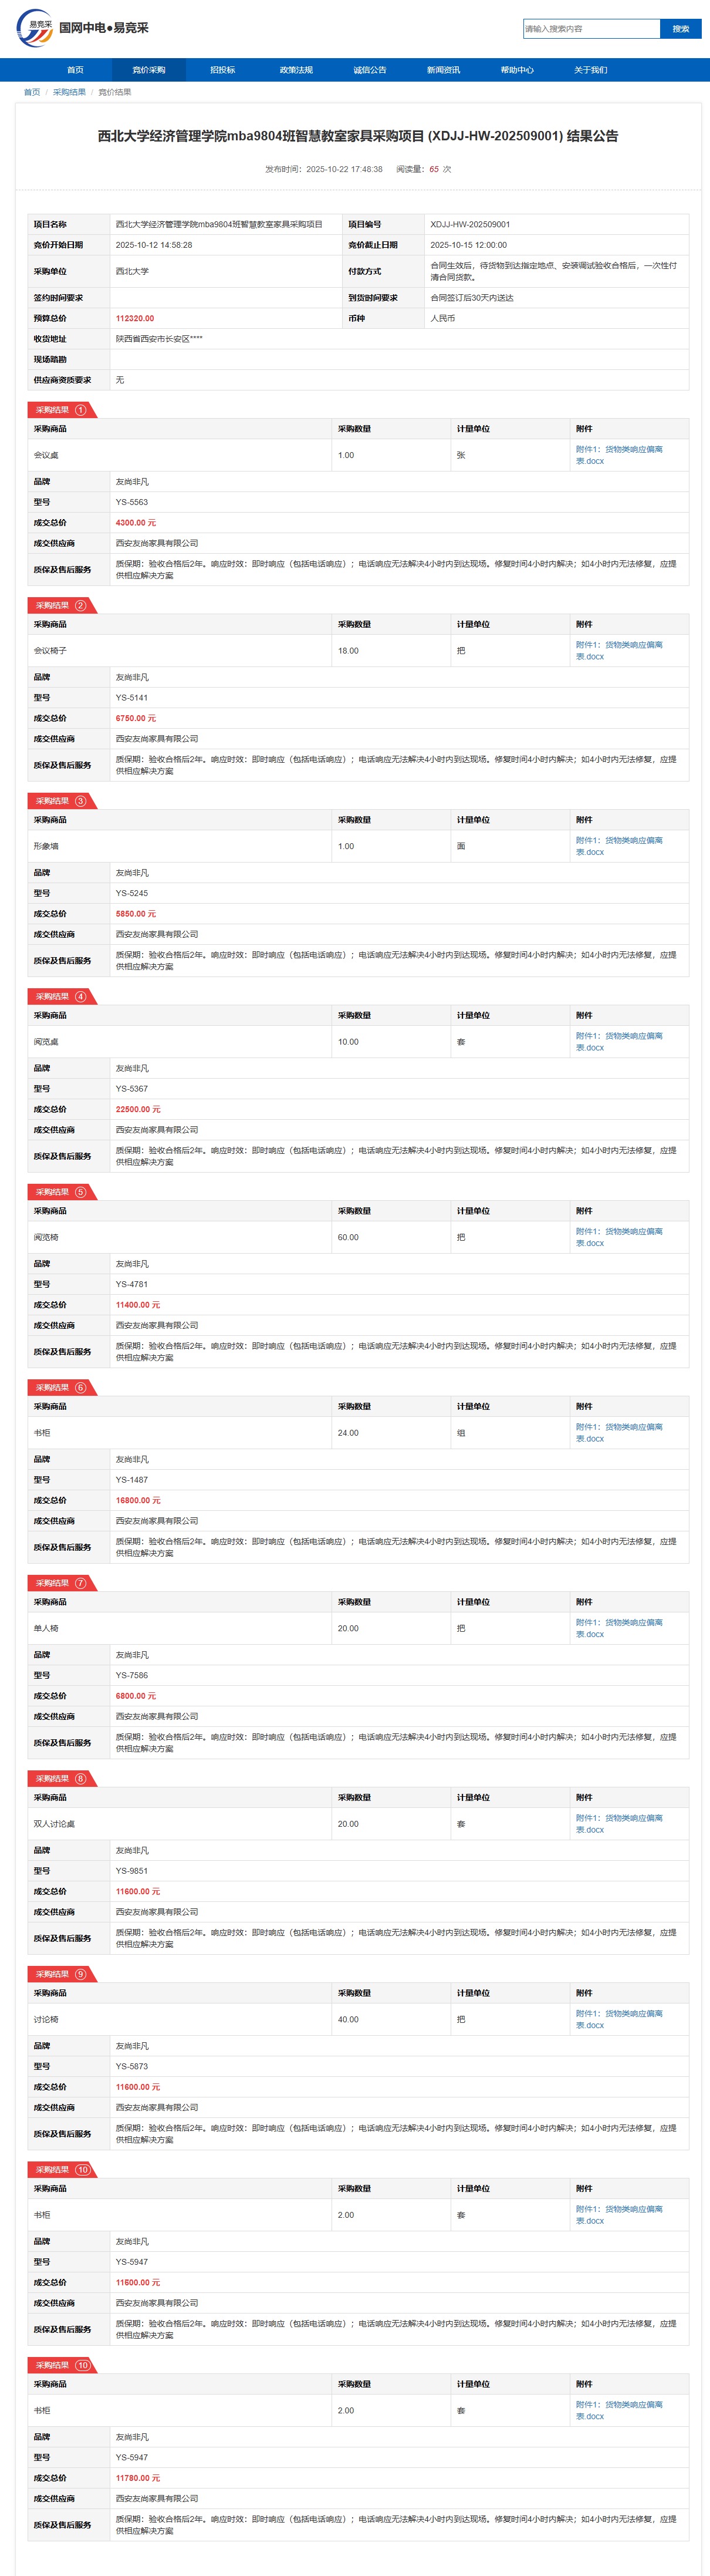Select the 竞价采购 navigation tab
The width and height of the screenshot is (710, 2576).
[149, 70]
